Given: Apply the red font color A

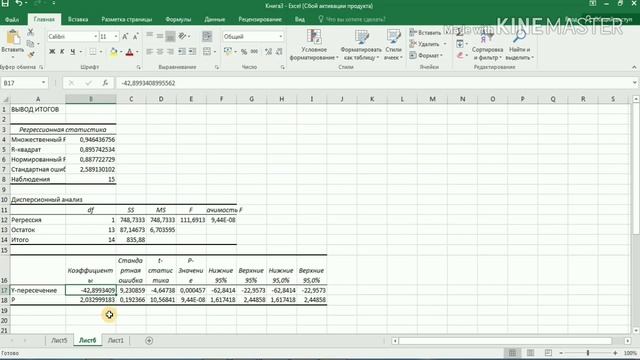Looking at the screenshot, I should point(129,52).
